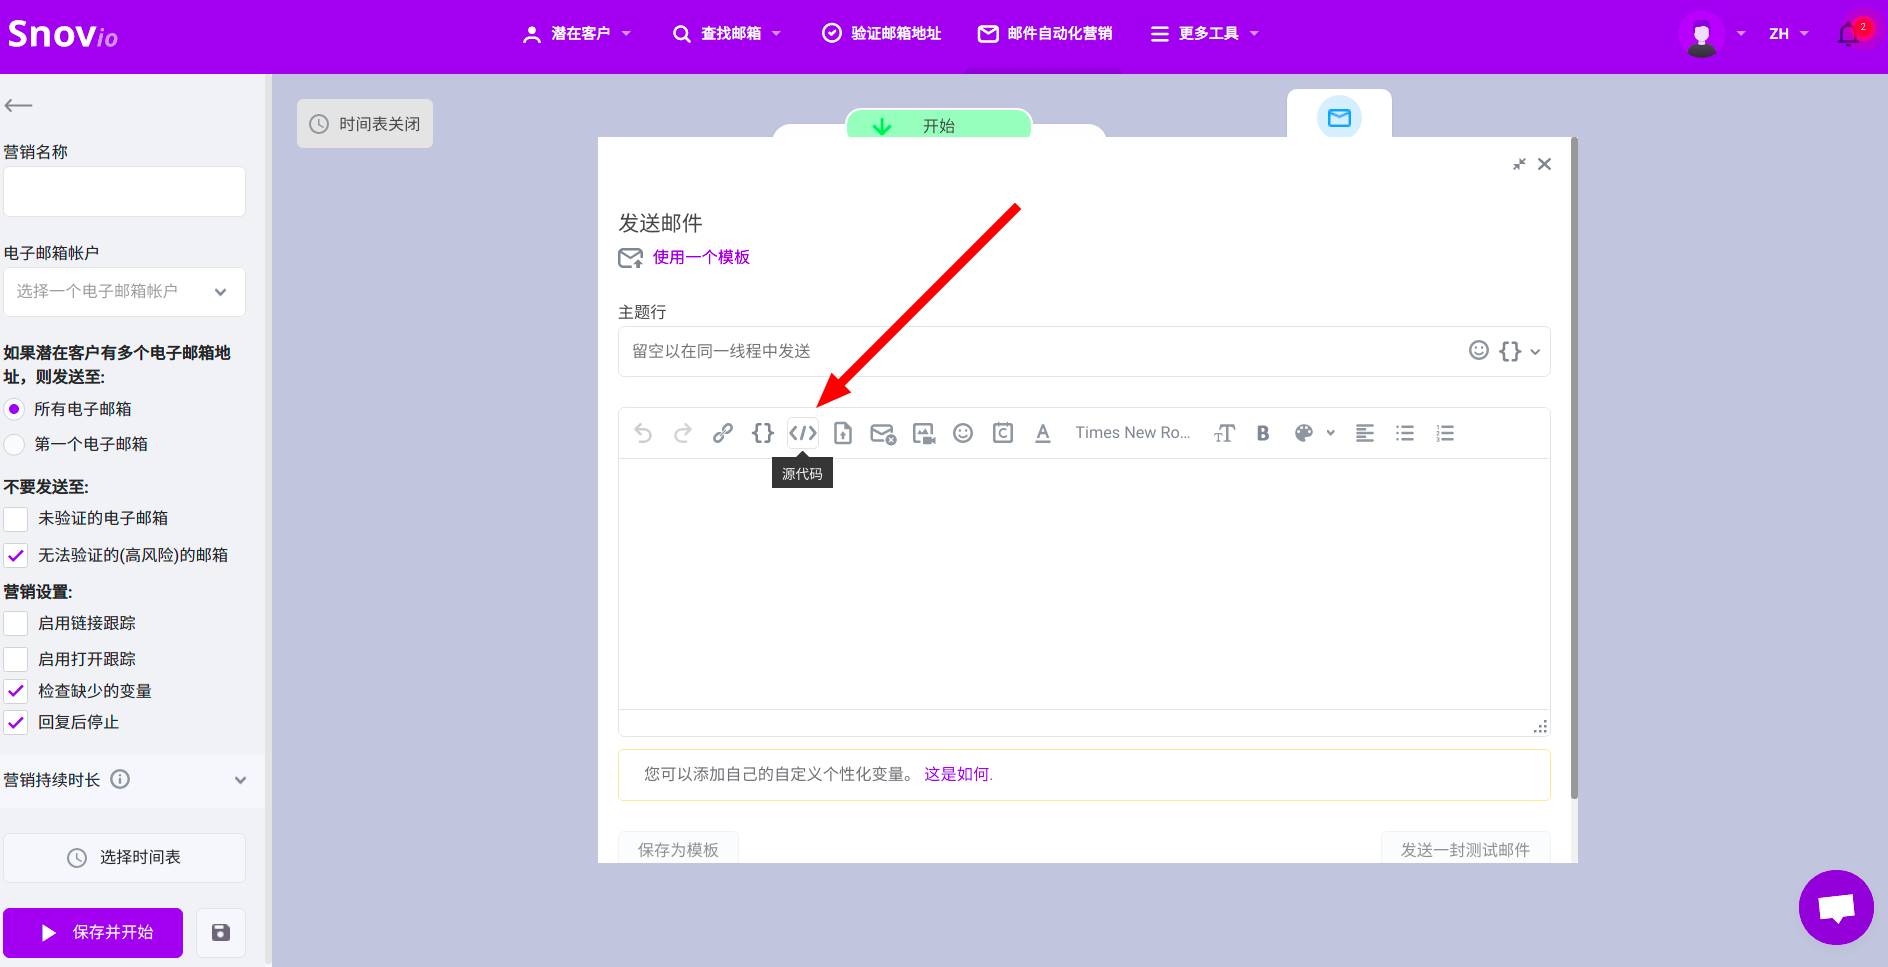This screenshot has height=967, width=1888.
Task: Click inside the email body editor
Action: (x=1084, y=584)
